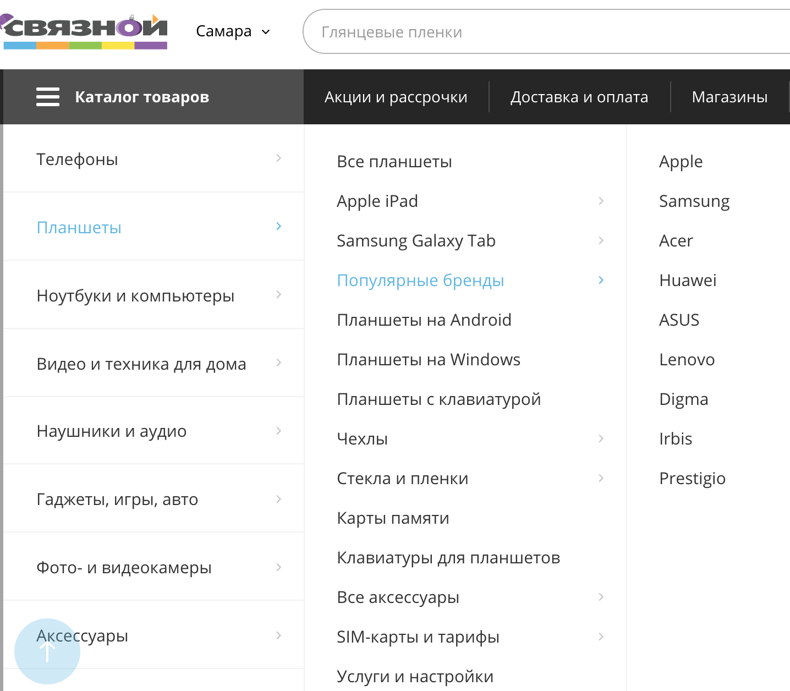Open Планшеты на Android

coord(424,320)
